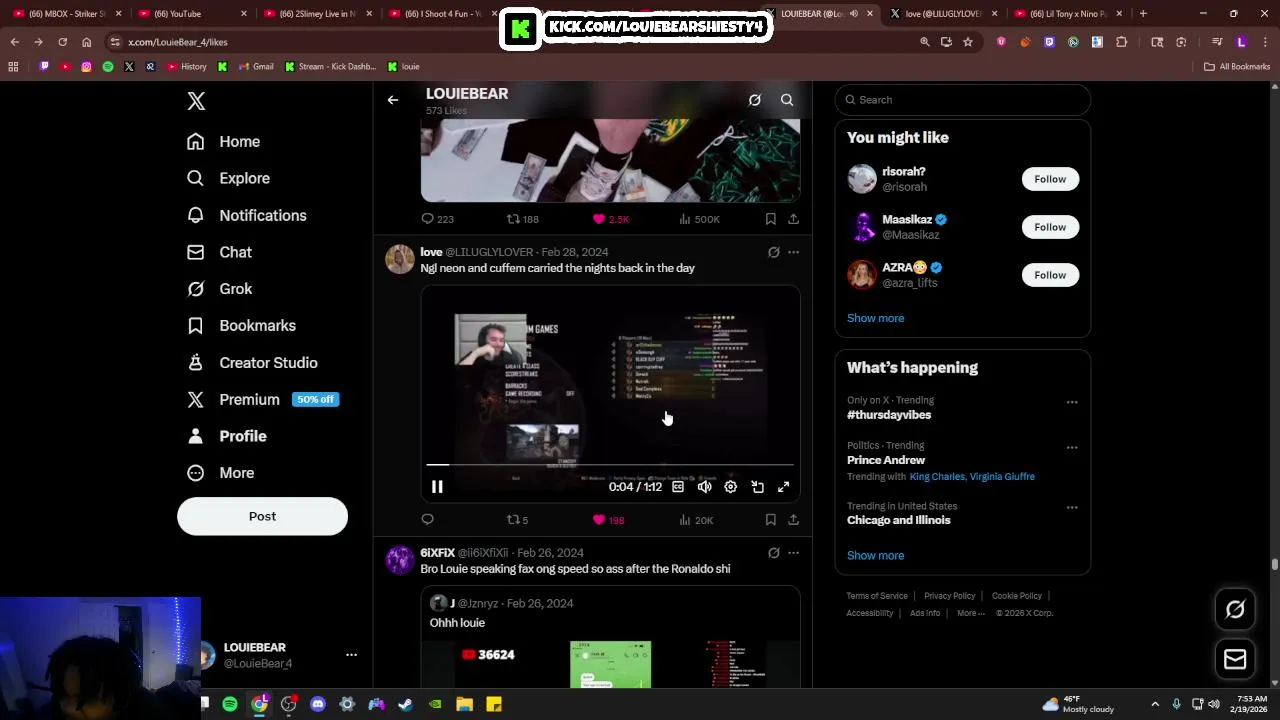This screenshot has width=1280, height=720.
Task: Follow risorah?
Action: coord(1050,179)
